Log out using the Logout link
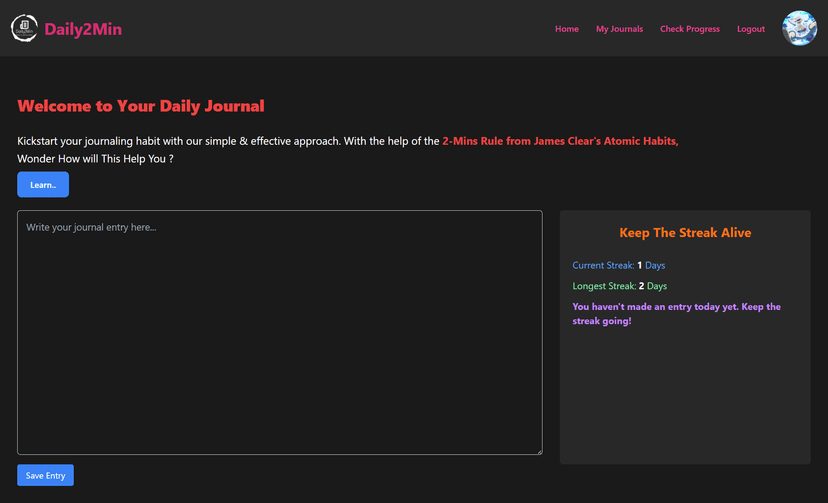This screenshot has height=503, width=828. [750, 29]
